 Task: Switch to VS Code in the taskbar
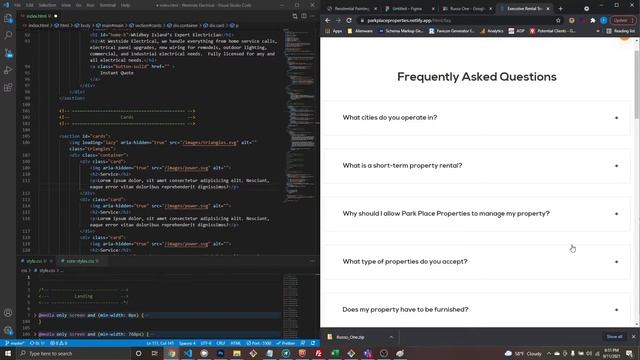pos(188,353)
